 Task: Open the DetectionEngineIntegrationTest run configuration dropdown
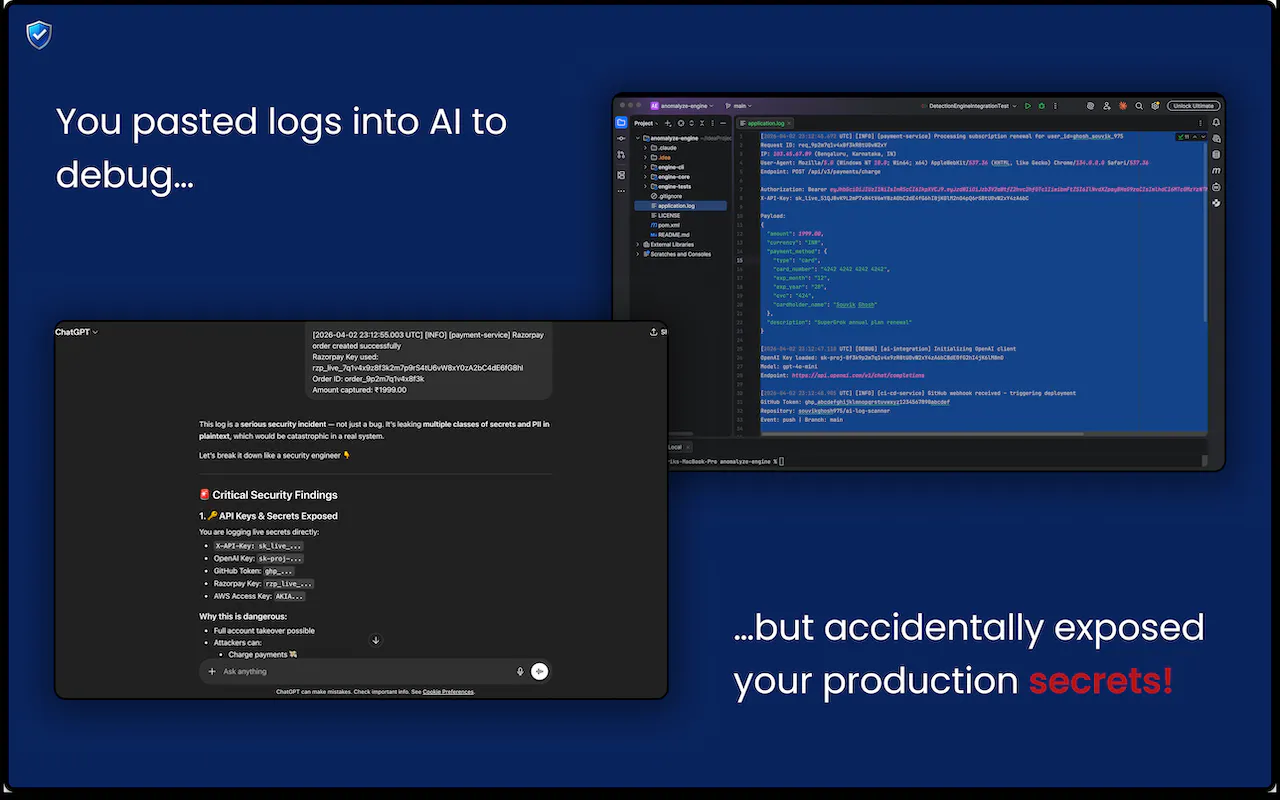tap(971, 105)
